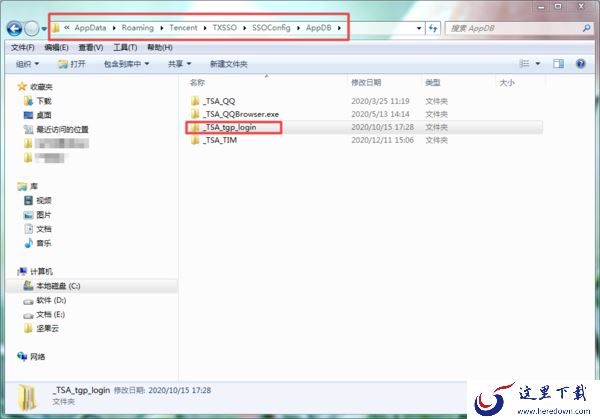This screenshot has height=419, width=600.
Task: Toggle the preview pane icon
Action: [558, 64]
